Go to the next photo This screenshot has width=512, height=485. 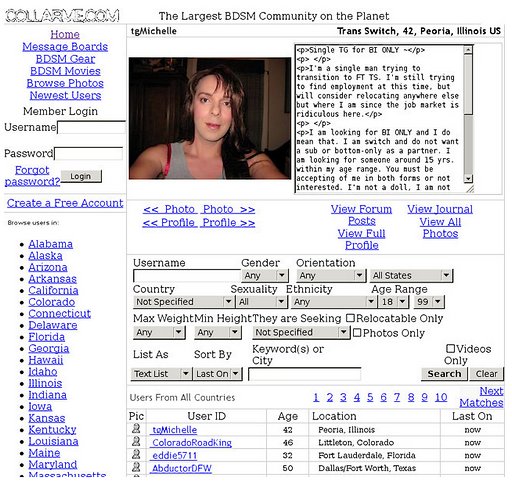click(x=229, y=209)
